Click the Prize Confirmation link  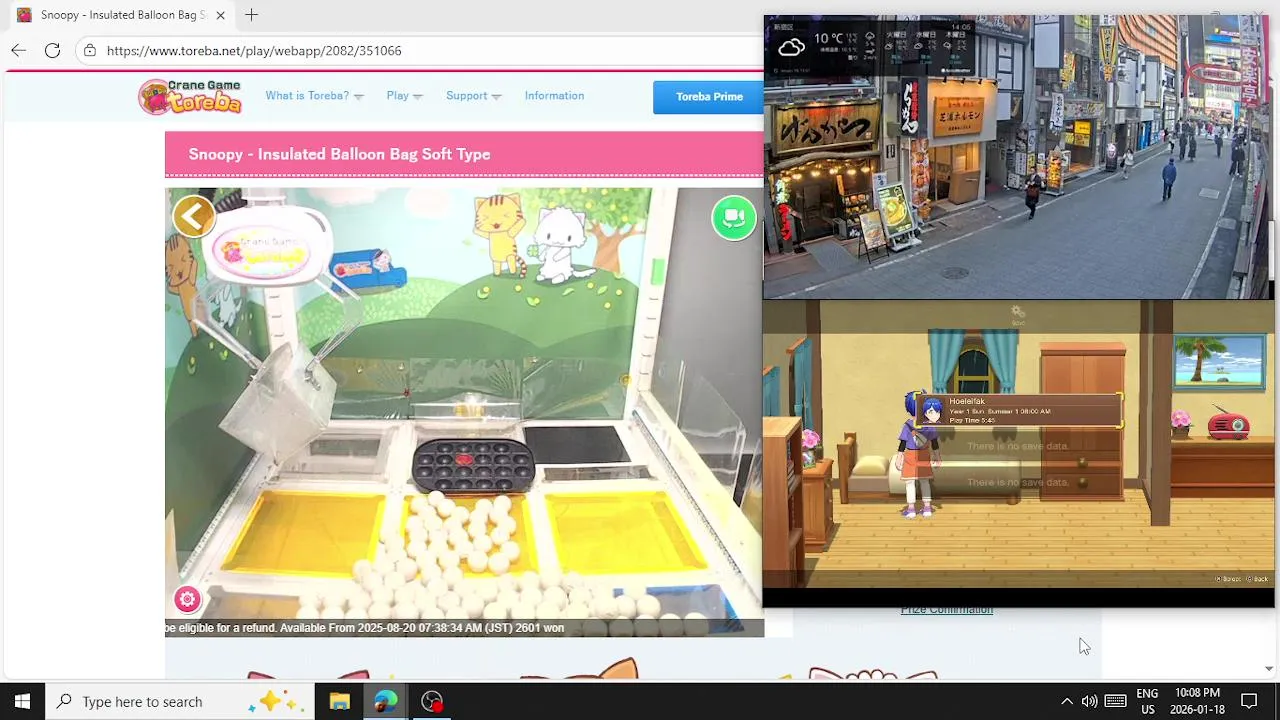click(x=946, y=610)
